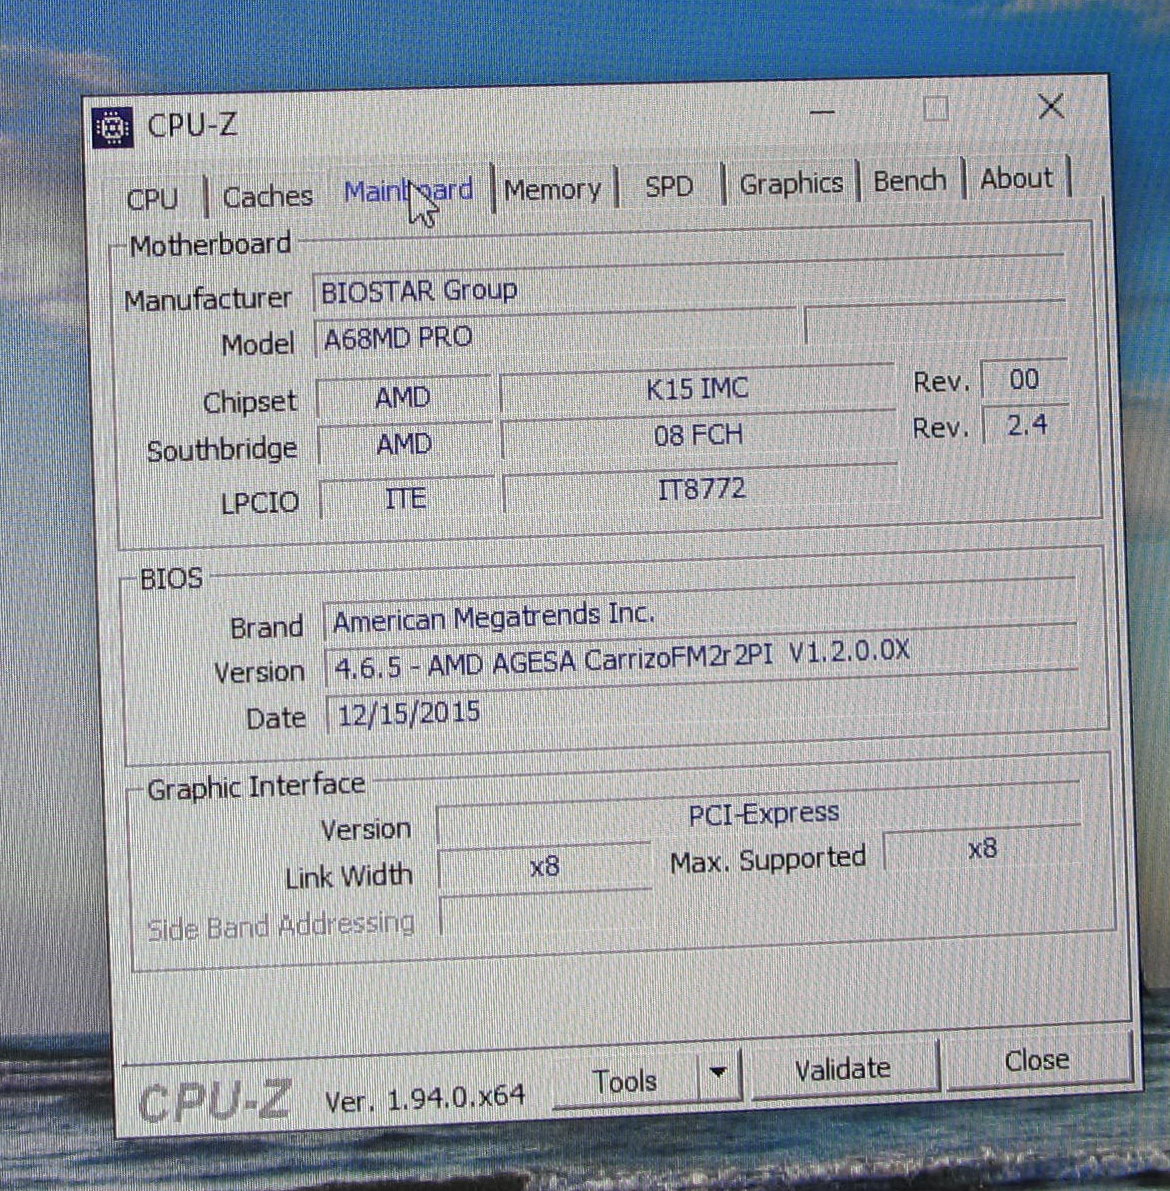The image size is (1170, 1191).
Task: Select the Link Width field showing x8
Action: pyautogui.click(x=543, y=866)
